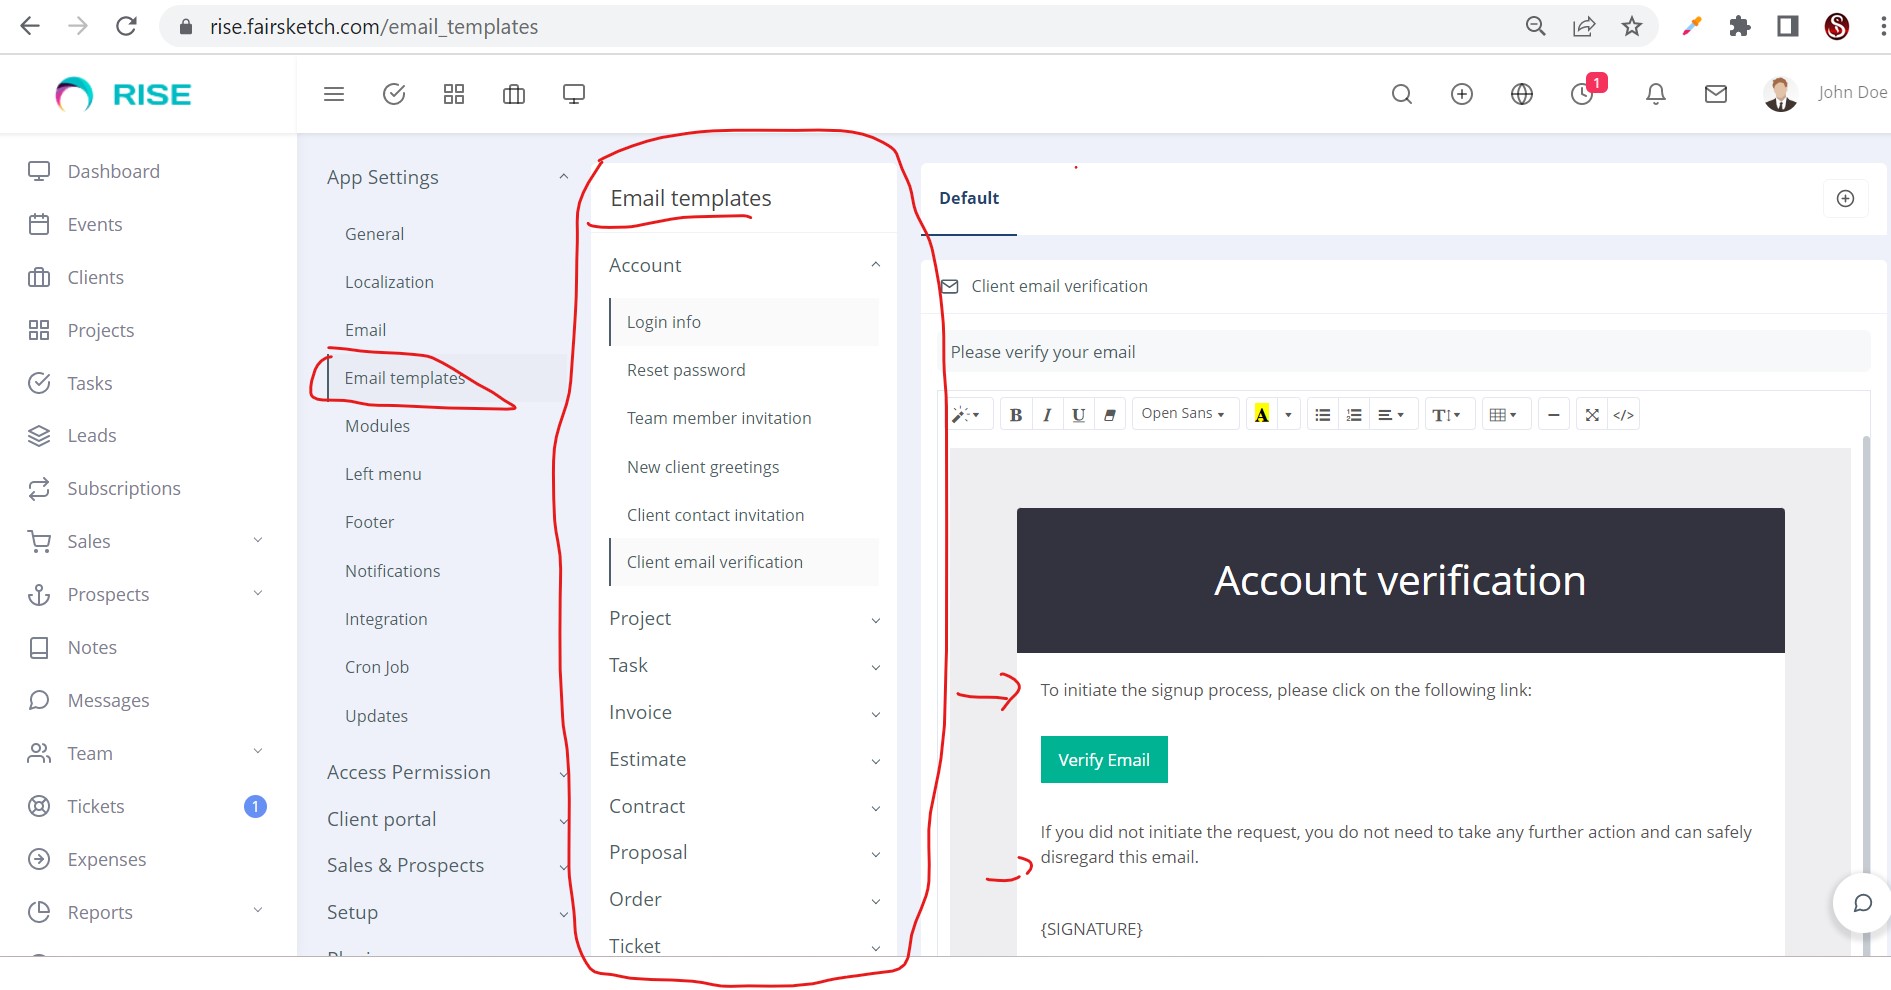Screen dimensions: 1891x990
Task: Expand the Invoice templates section
Action: 744,712
